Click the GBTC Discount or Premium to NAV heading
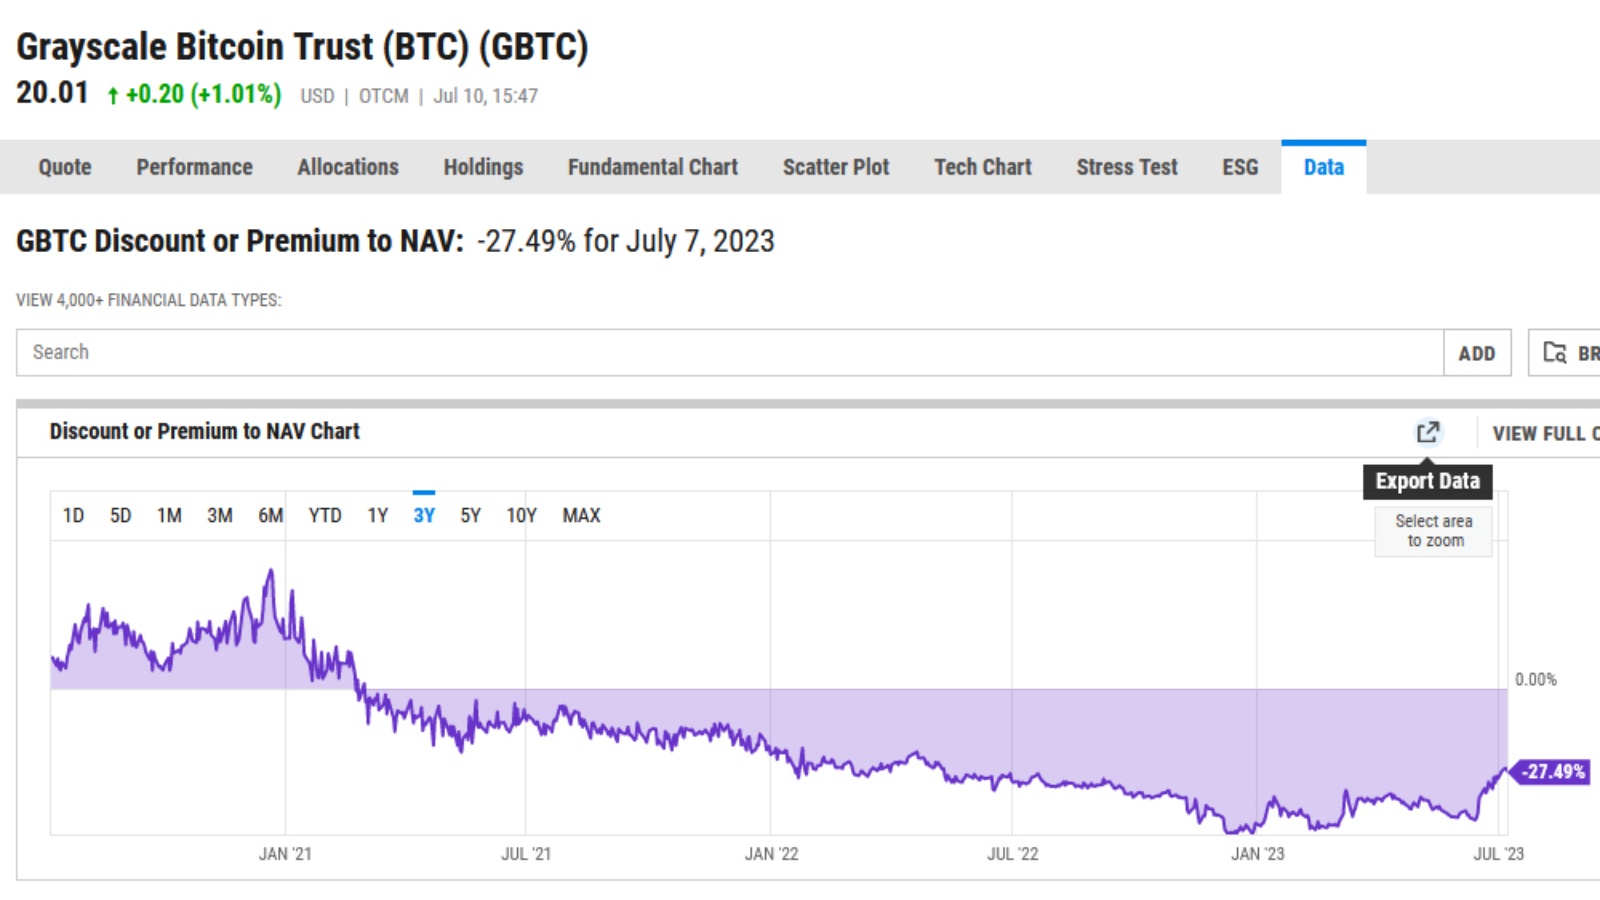The image size is (1600, 900). 240,241
